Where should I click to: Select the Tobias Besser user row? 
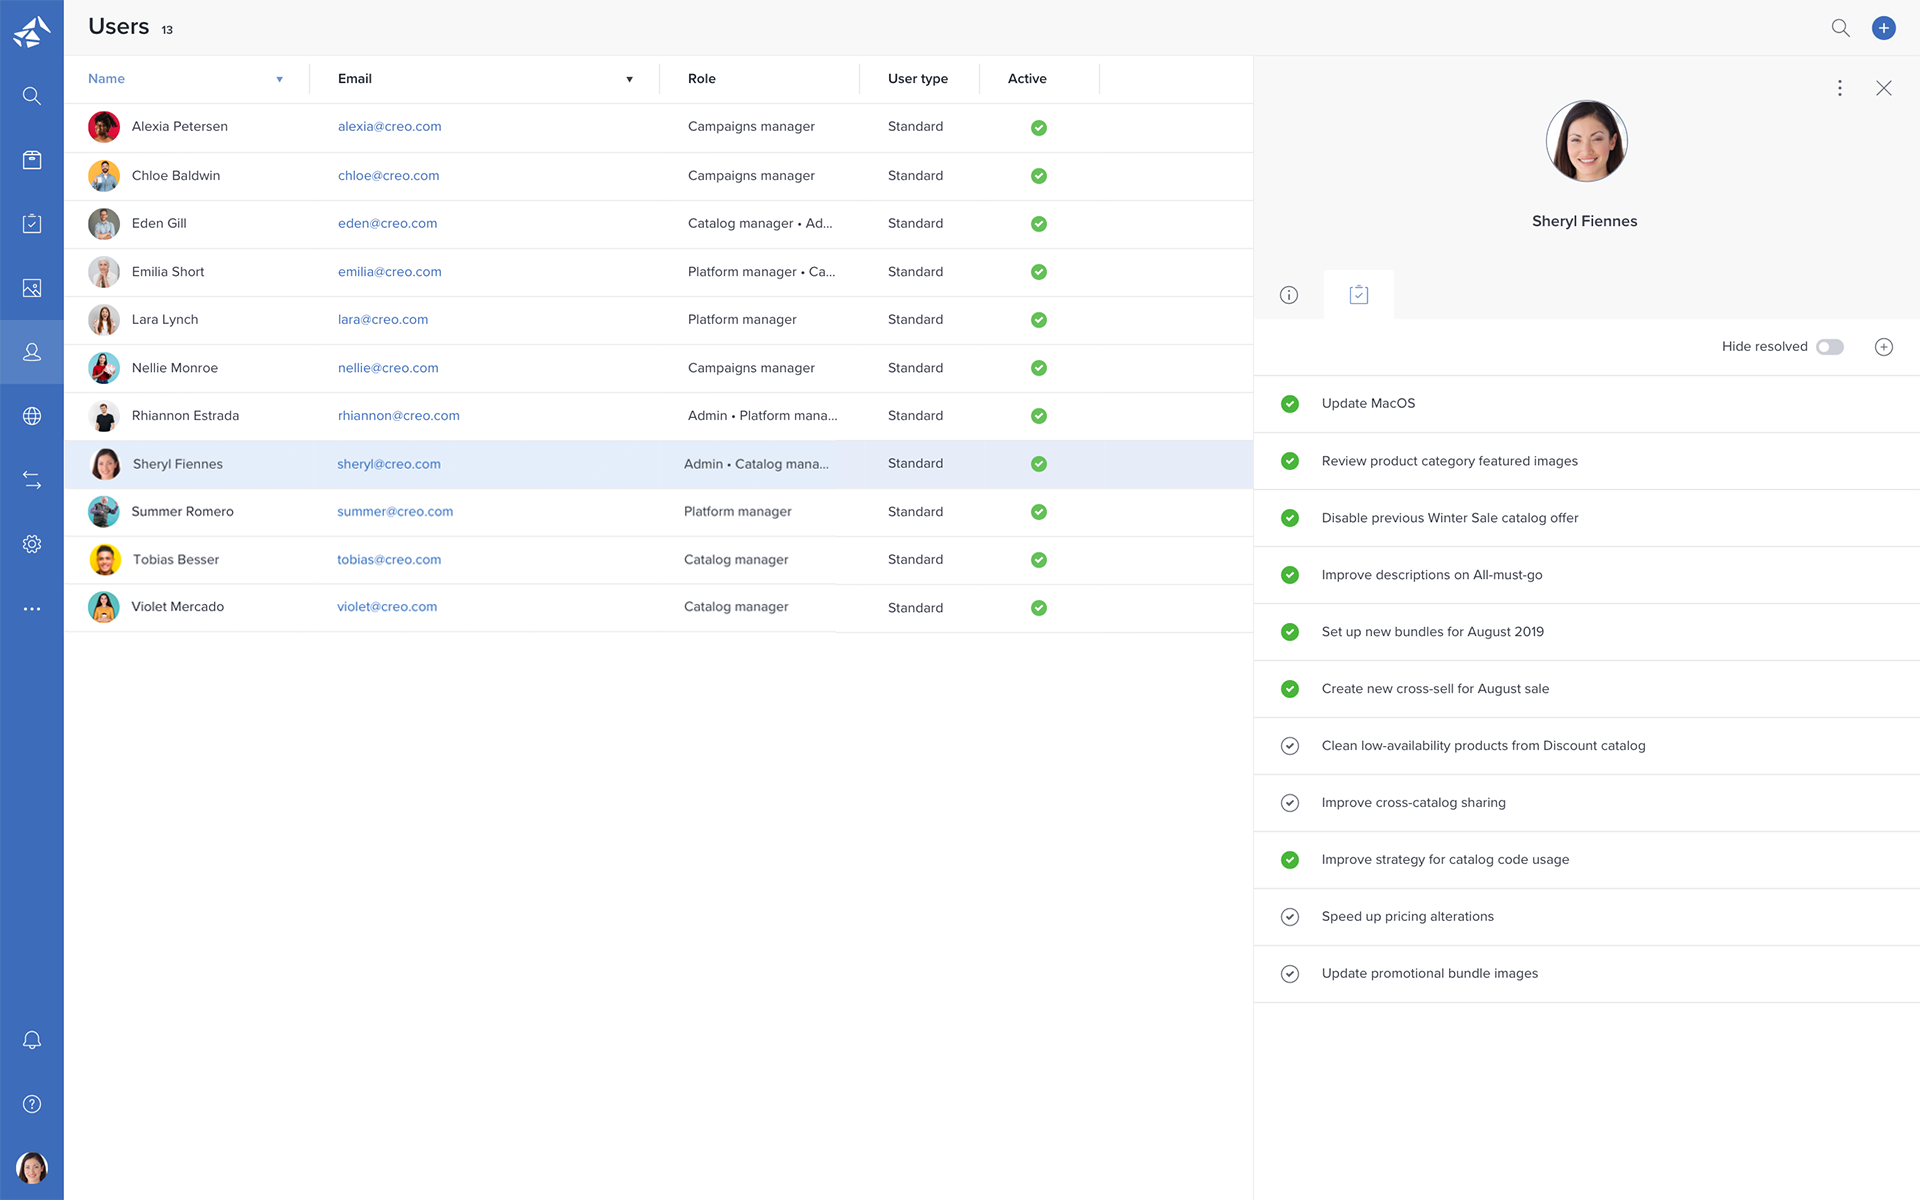coord(658,560)
